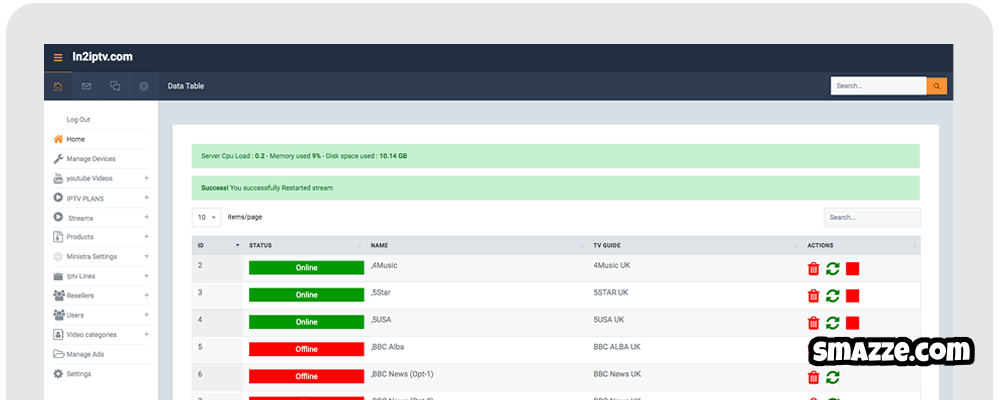Stop the 5USA stream
Screen dimensions: 1000x400
click(x=853, y=323)
